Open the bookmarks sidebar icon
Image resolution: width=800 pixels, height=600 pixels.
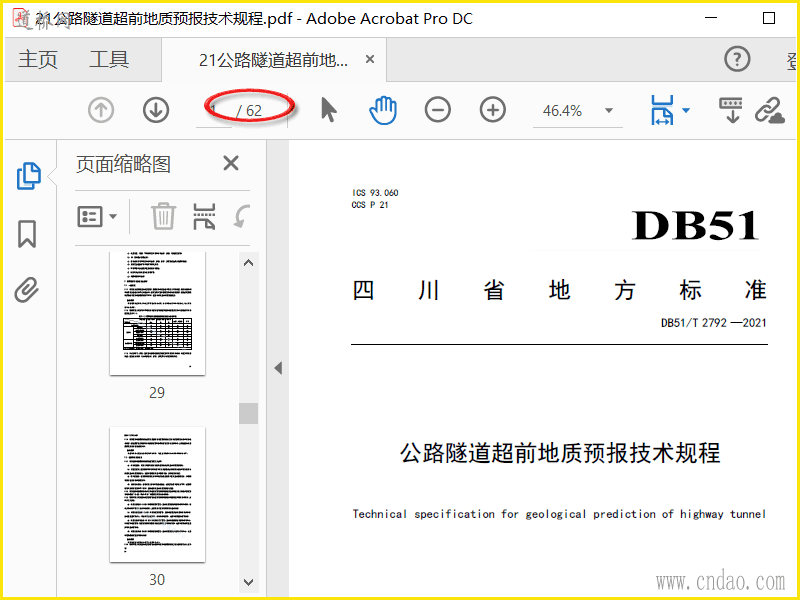pyautogui.click(x=27, y=234)
